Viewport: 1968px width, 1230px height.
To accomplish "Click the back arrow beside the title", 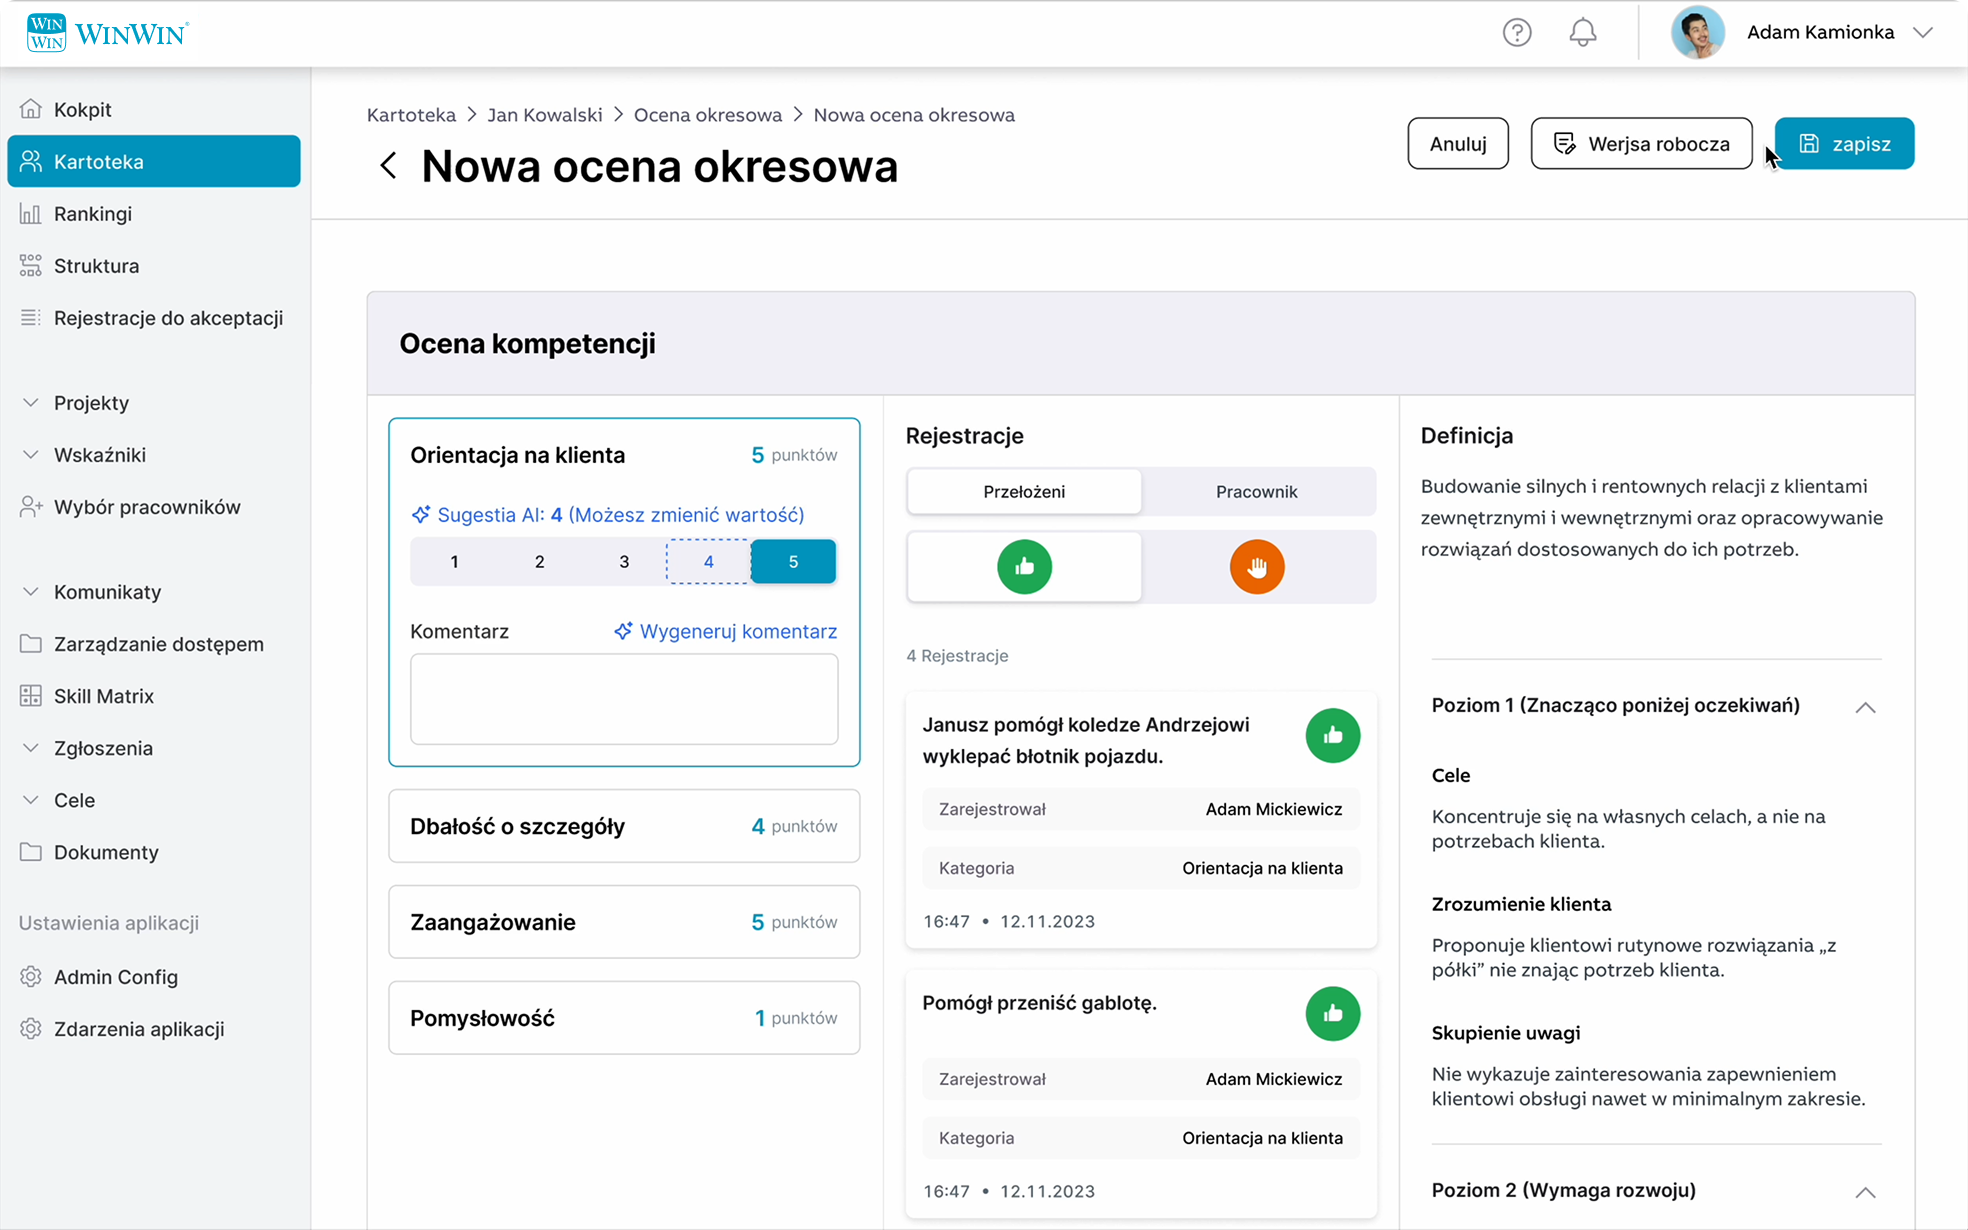I will (388, 166).
